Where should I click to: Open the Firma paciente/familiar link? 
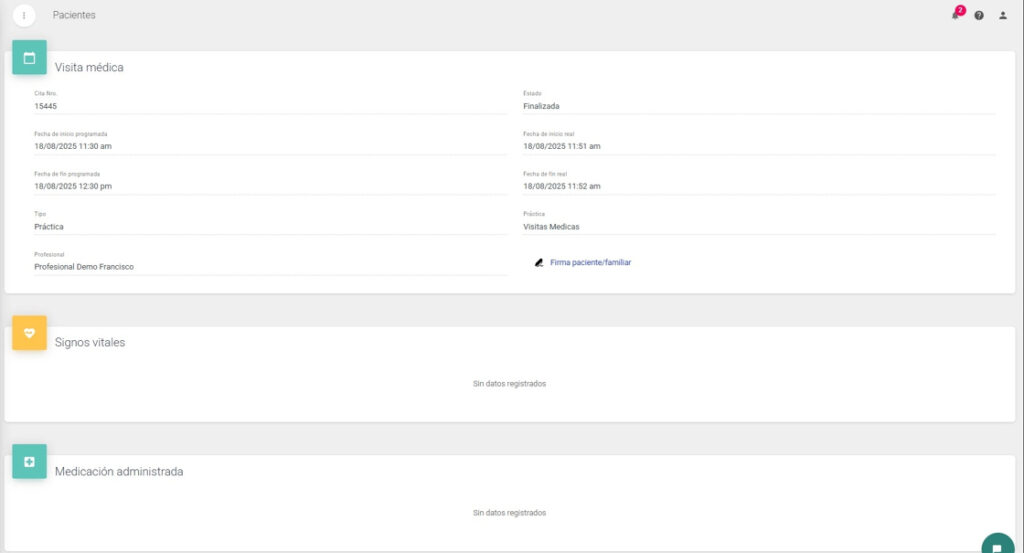tap(590, 263)
